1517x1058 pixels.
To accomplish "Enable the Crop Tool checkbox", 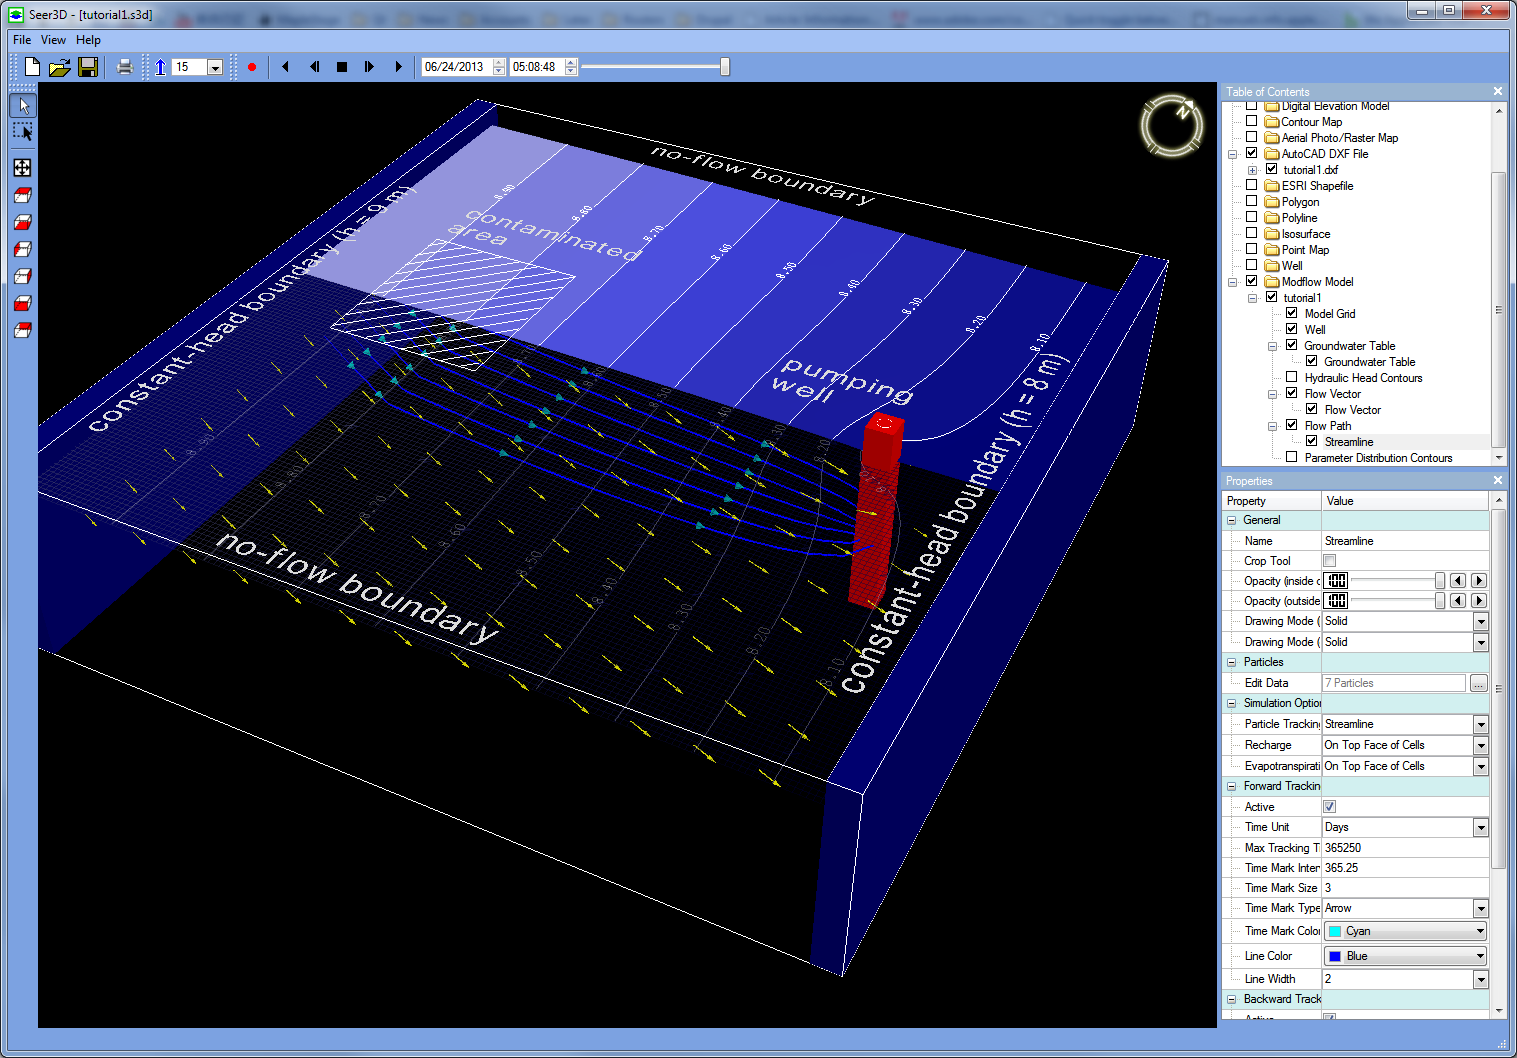I will (x=1330, y=561).
